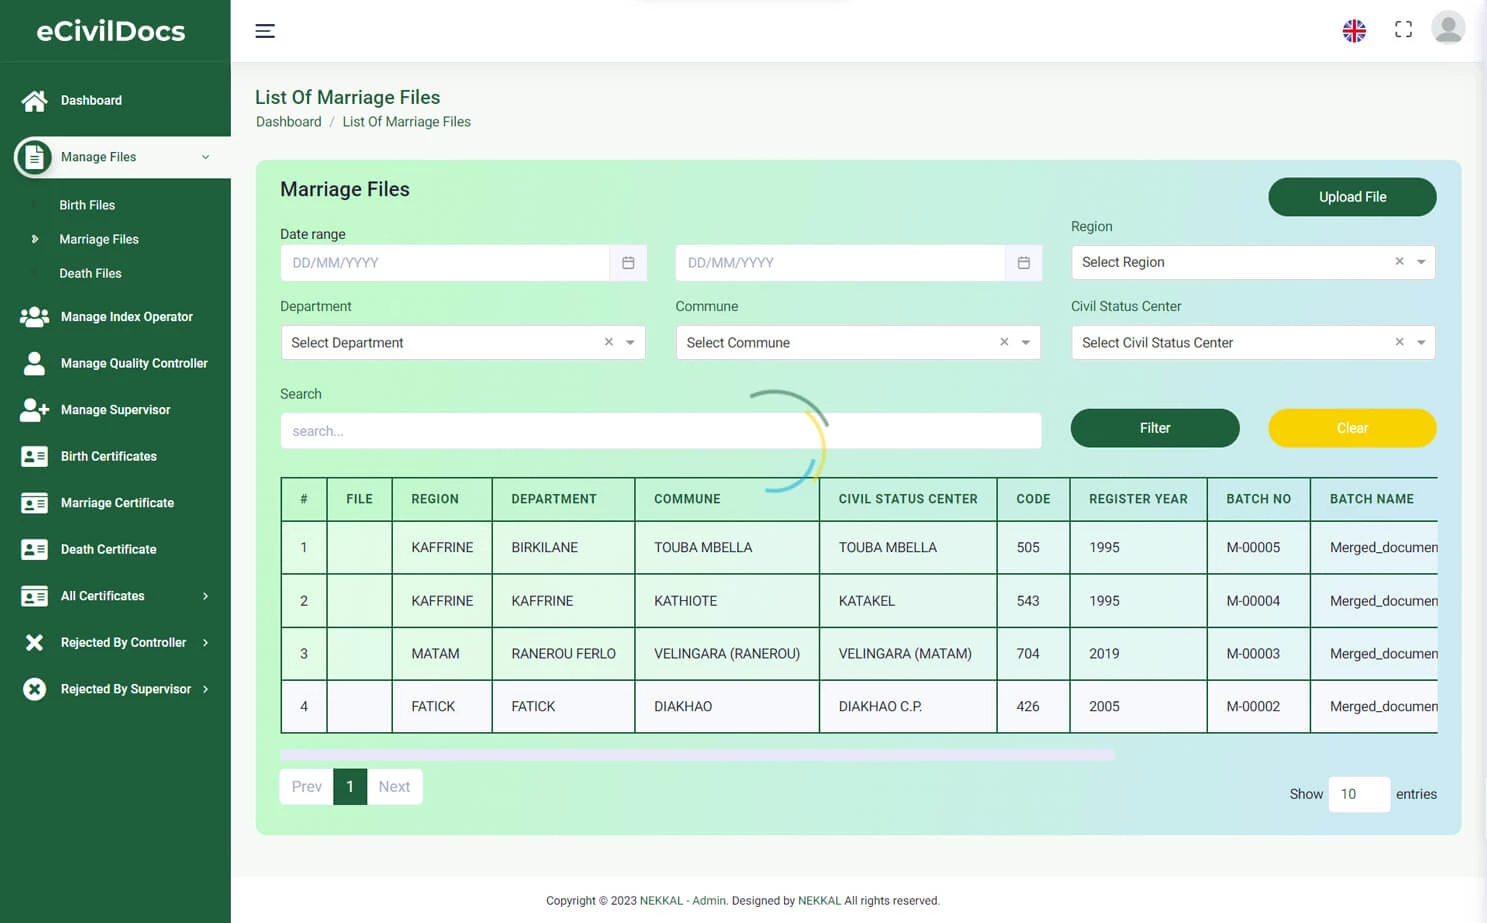
Task: Expand the Select Civil Status Center dropdown
Action: (x=1420, y=342)
